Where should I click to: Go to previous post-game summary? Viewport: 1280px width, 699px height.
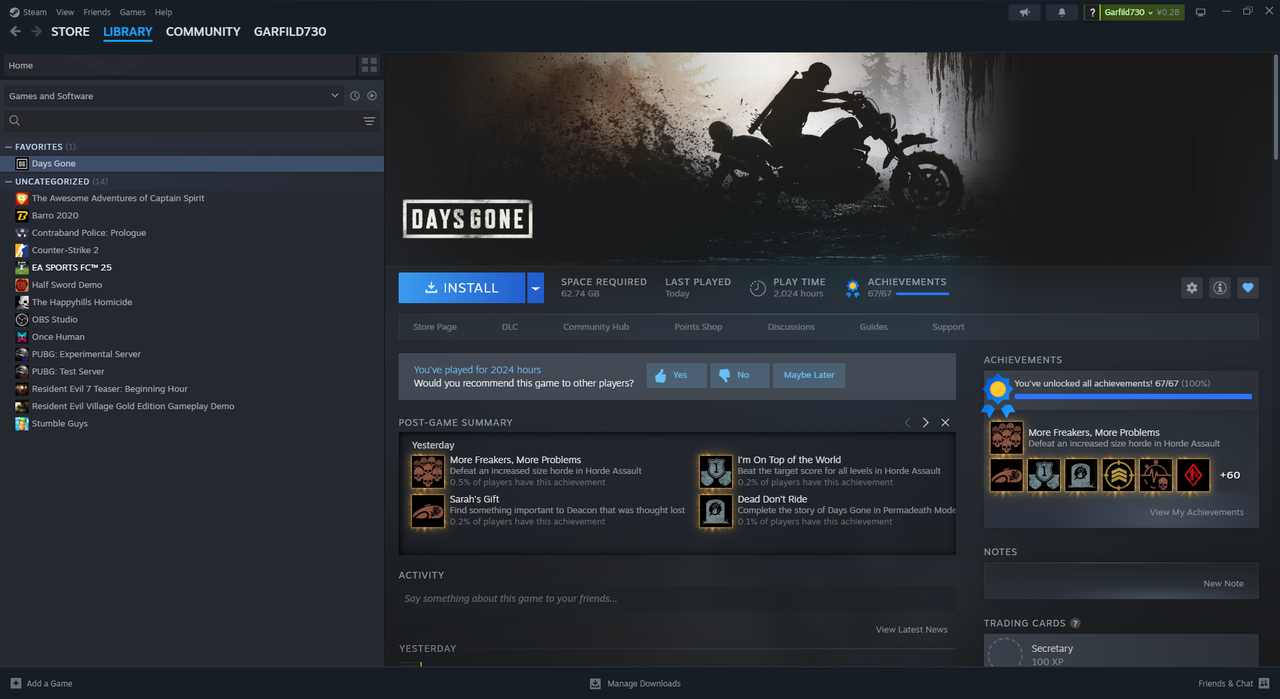pos(908,423)
